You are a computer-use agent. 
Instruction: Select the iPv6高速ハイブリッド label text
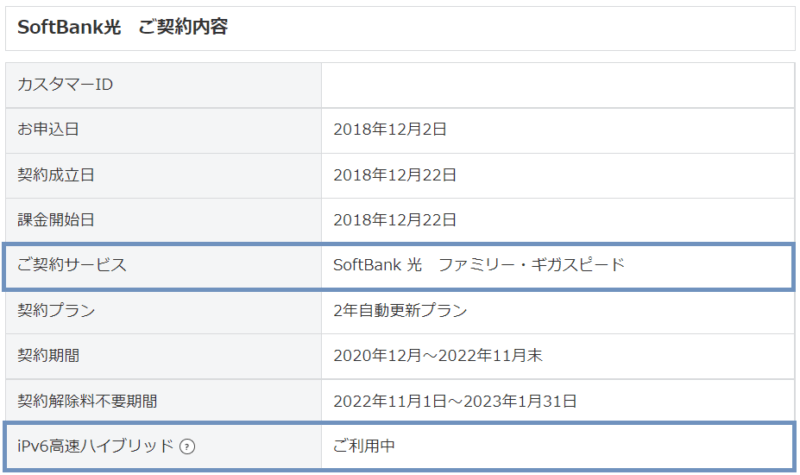[x=96, y=446]
